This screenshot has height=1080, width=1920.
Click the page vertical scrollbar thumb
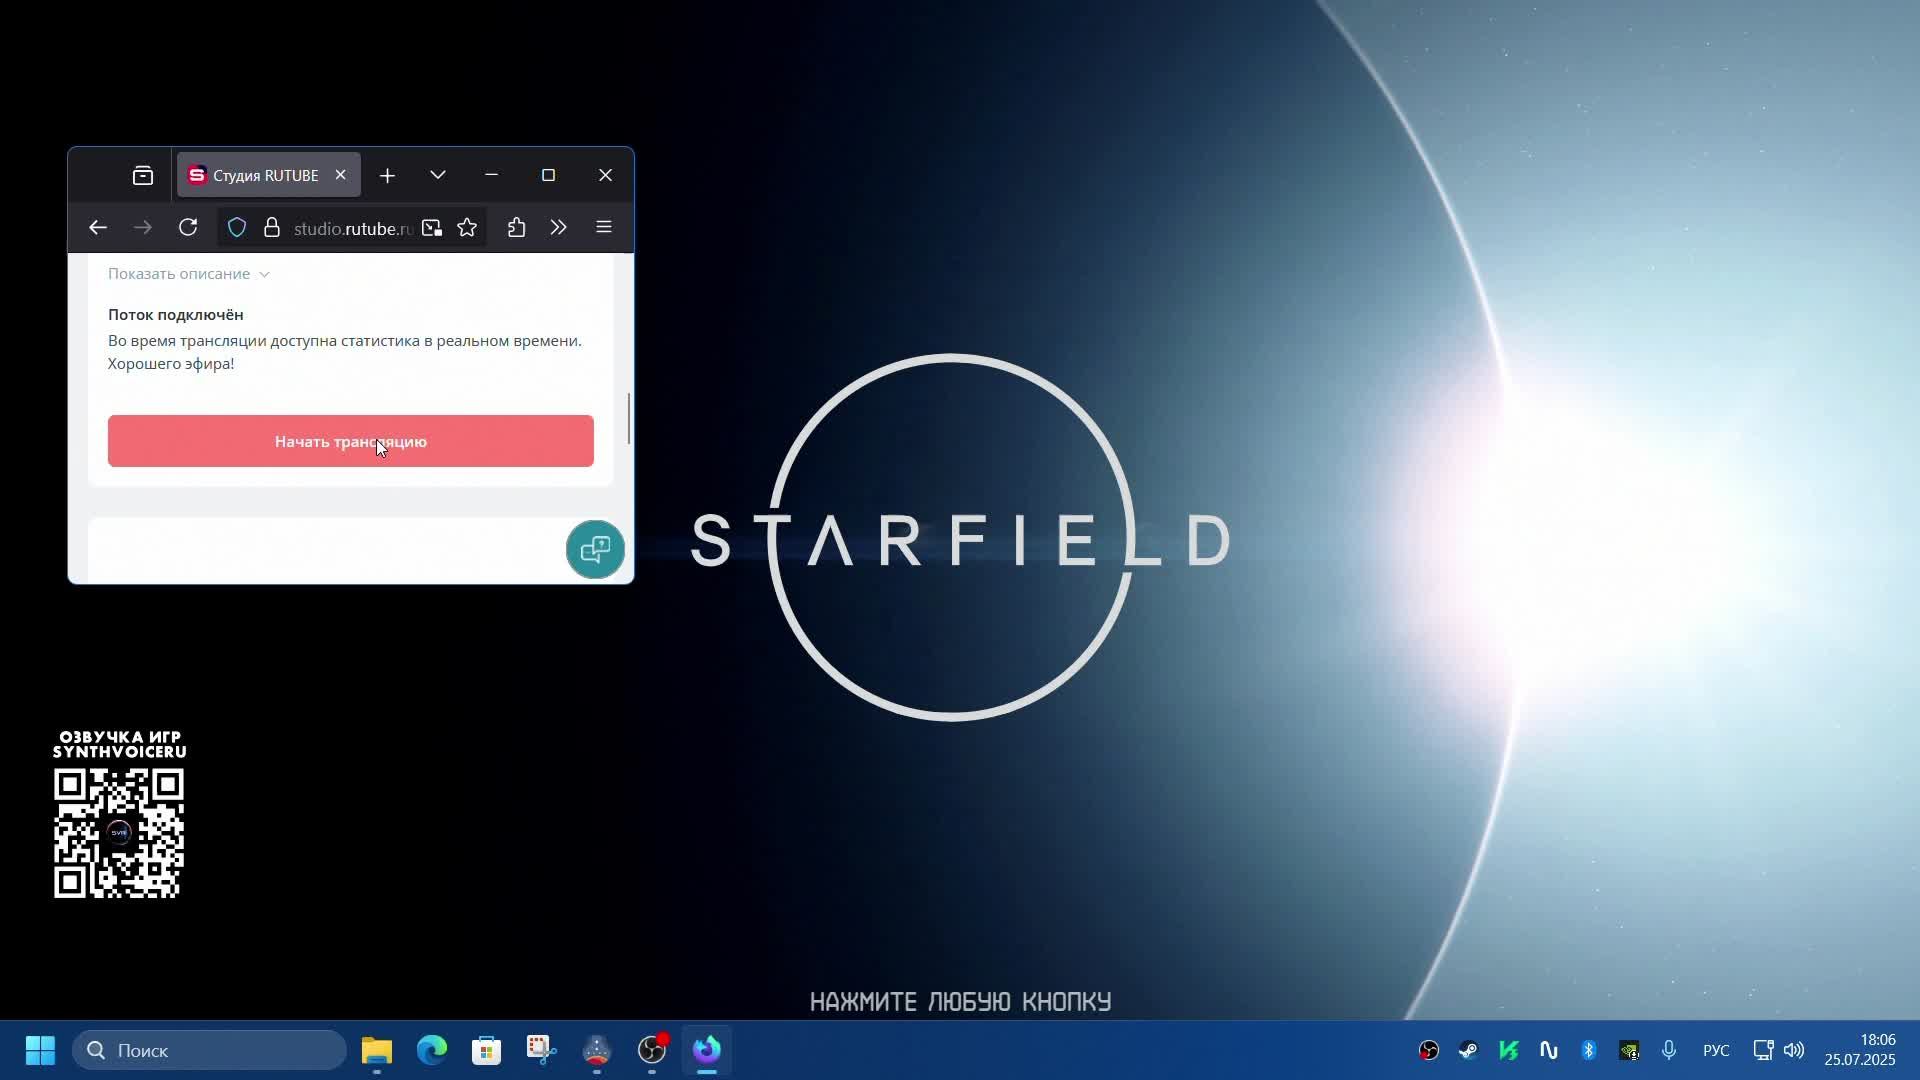(629, 418)
